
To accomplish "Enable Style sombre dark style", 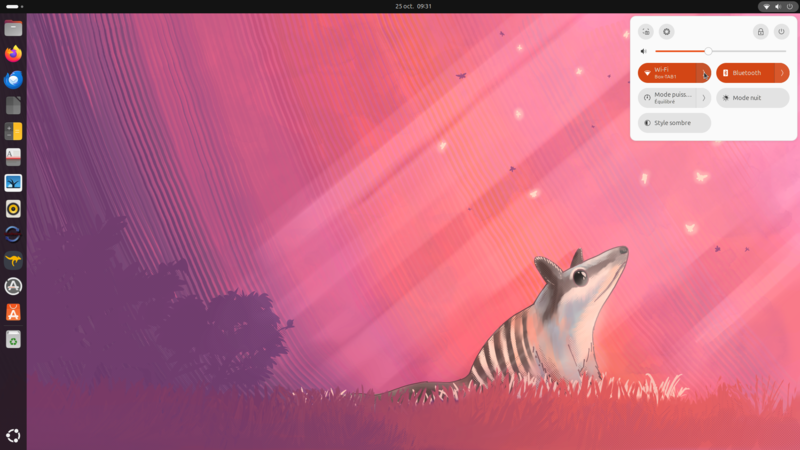I will click(x=674, y=123).
